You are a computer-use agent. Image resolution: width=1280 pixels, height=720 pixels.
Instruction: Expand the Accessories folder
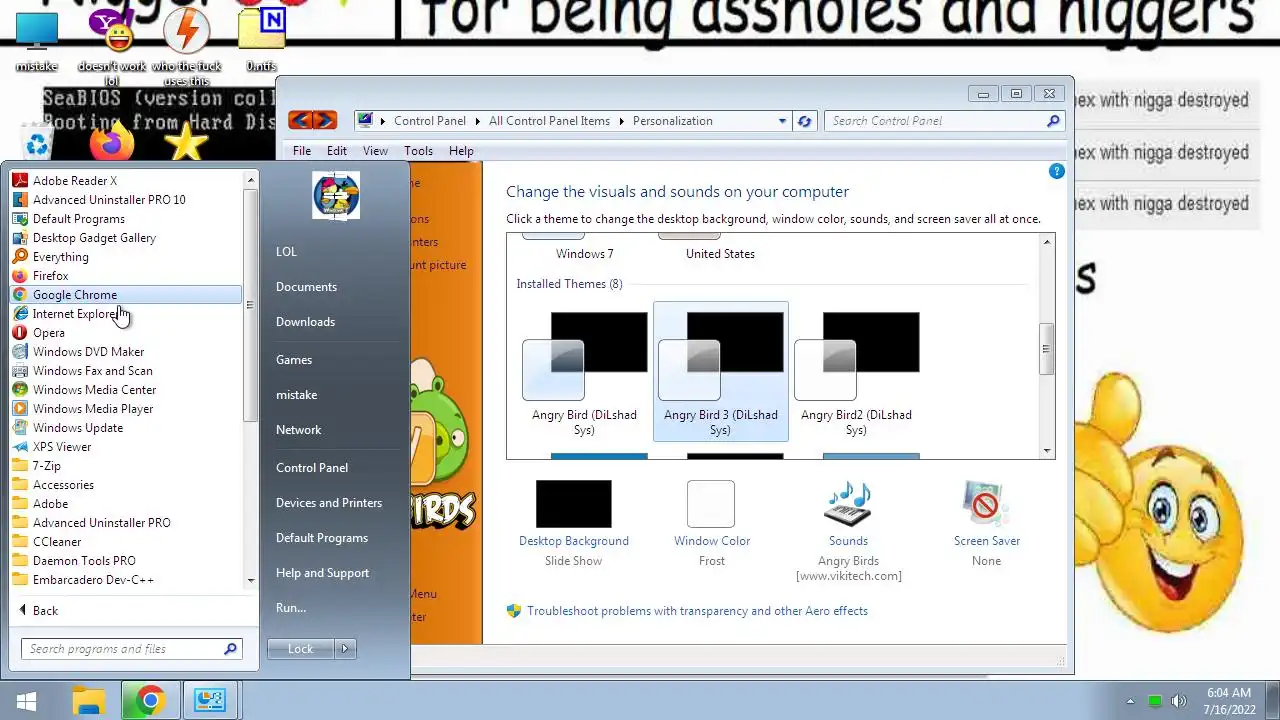point(63,485)
